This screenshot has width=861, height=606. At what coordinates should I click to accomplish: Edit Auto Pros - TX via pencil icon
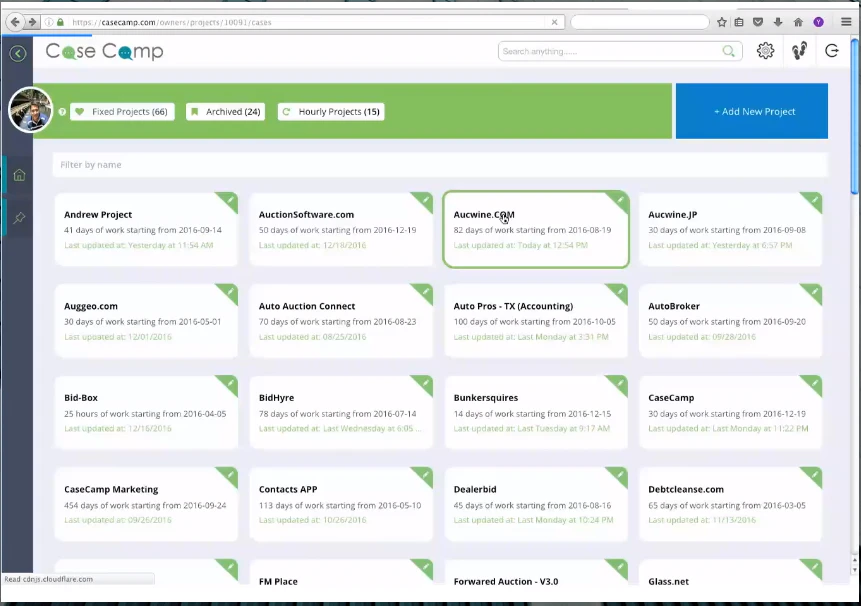point(620,291)
